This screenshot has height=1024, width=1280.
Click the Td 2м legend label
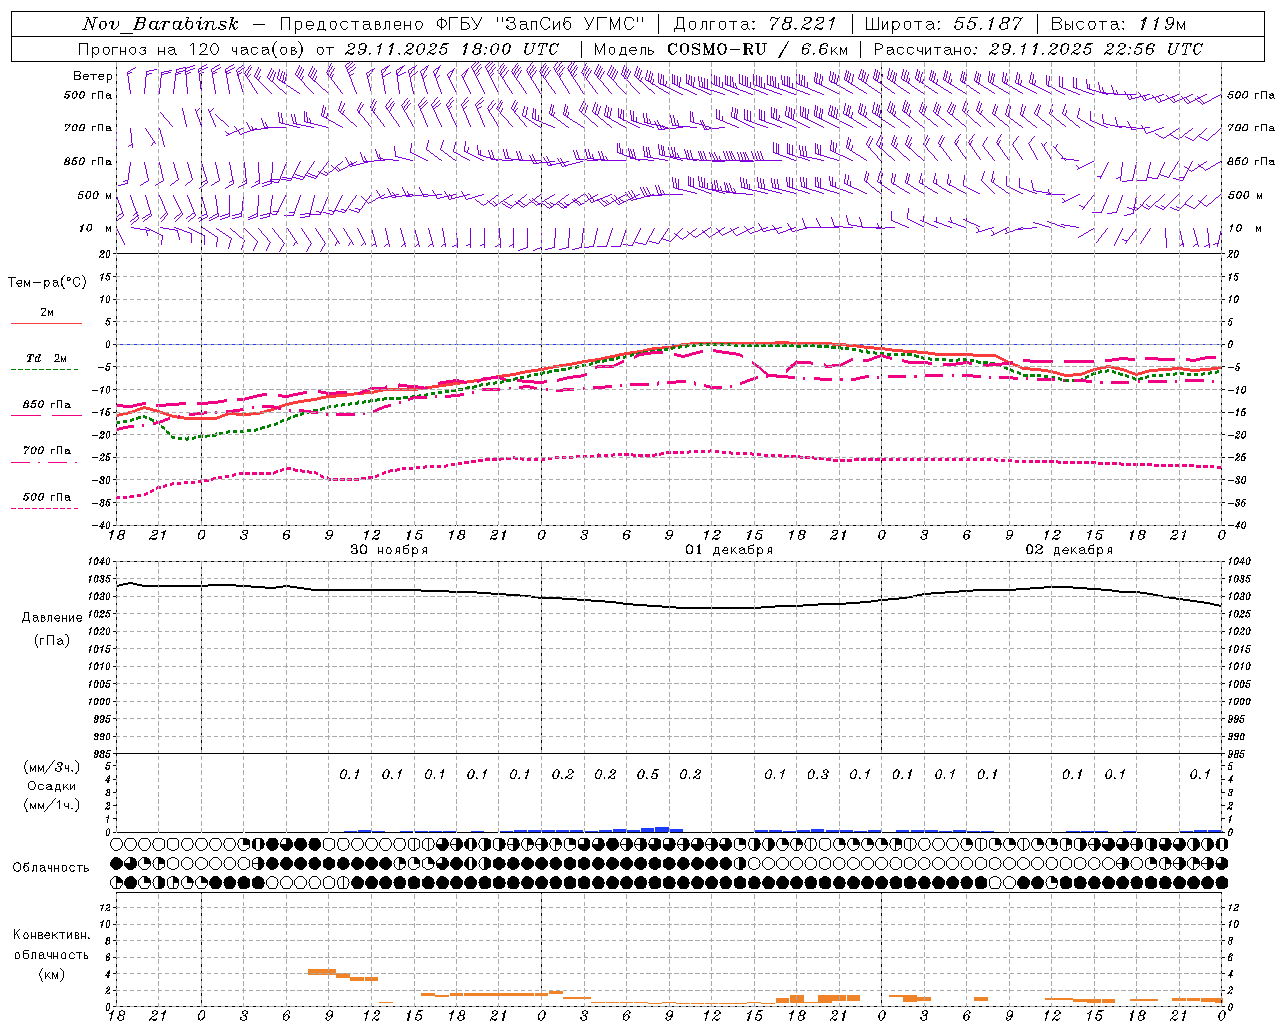pos(47,358)
